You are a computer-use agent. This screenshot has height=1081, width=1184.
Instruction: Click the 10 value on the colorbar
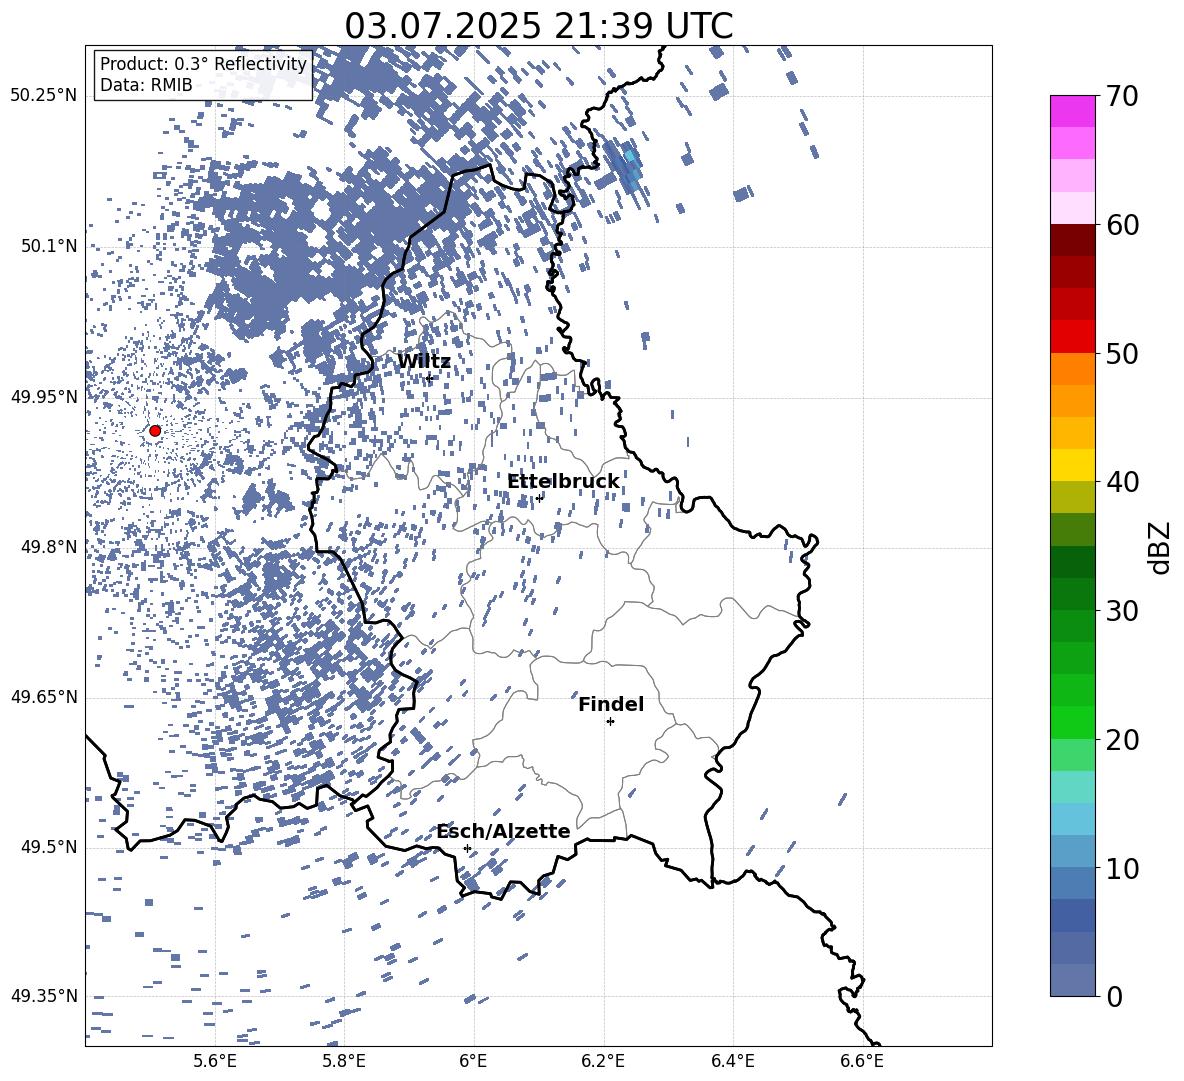(x=1122, y=868)
